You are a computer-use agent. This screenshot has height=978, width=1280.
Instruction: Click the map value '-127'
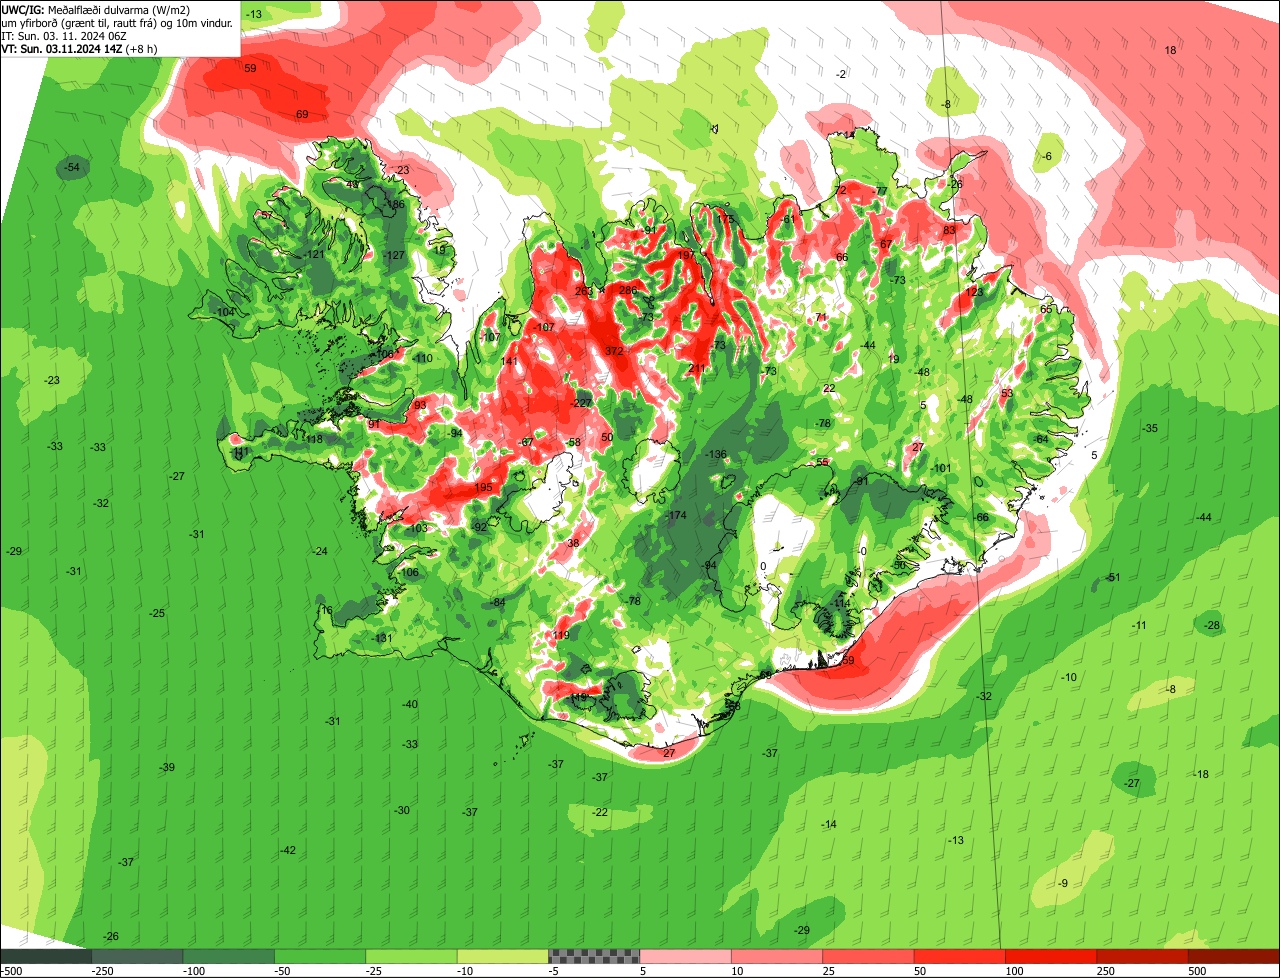[394, 256]
